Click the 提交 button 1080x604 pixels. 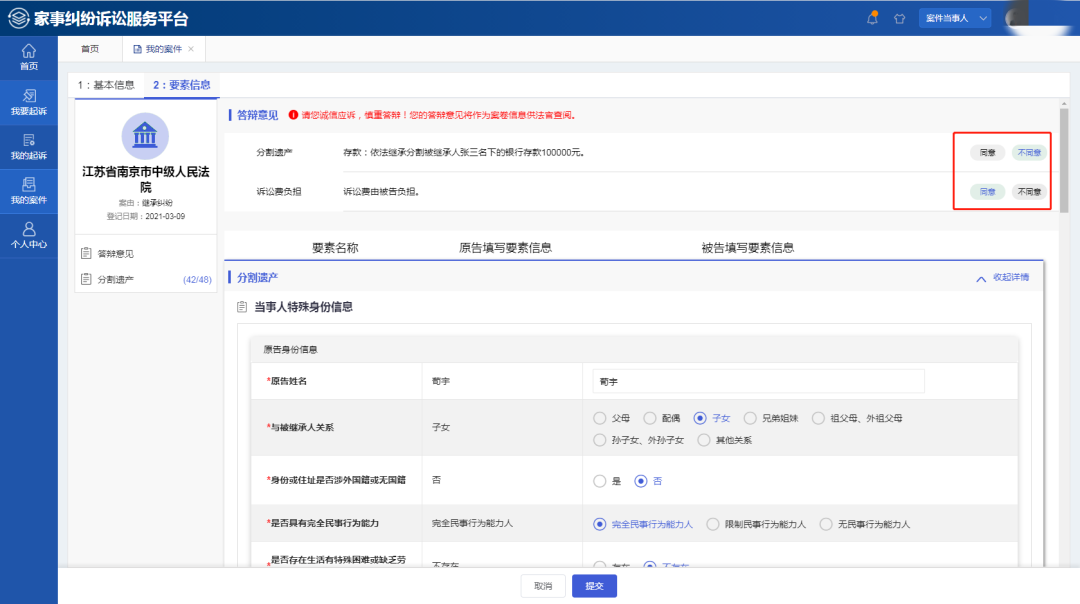click(594, 586)
